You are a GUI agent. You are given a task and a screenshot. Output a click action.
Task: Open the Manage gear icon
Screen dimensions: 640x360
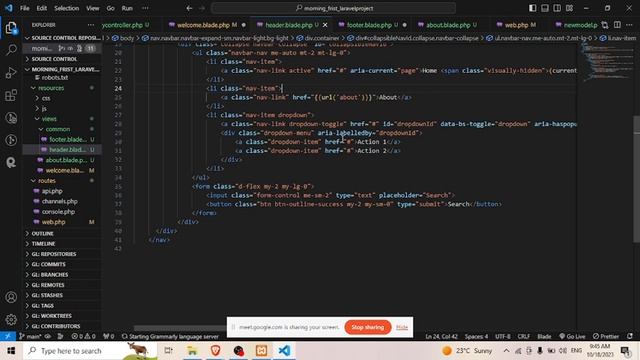click(x=11, y=319)
